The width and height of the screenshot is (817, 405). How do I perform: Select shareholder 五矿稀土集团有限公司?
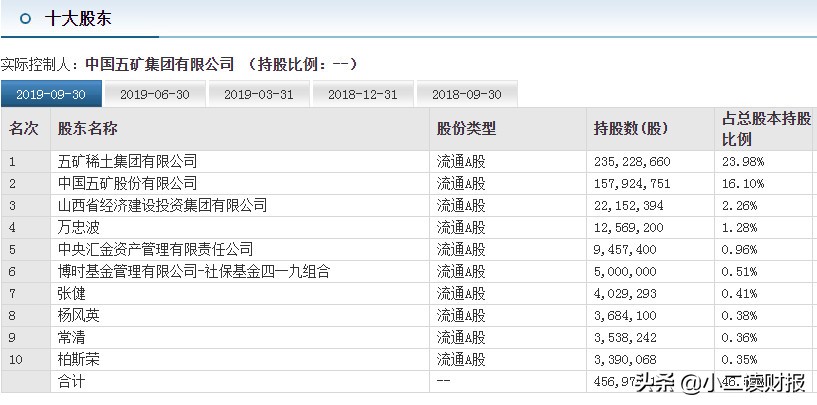(x=127, y=162)
